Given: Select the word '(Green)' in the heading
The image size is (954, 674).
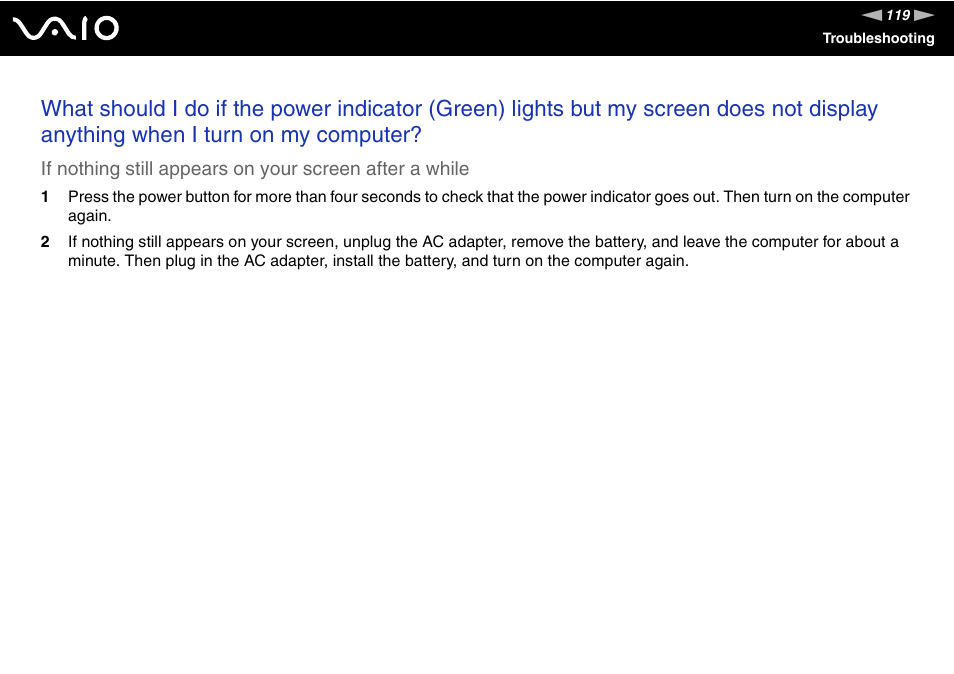Looking at the screenshot, I should point(467,109).
